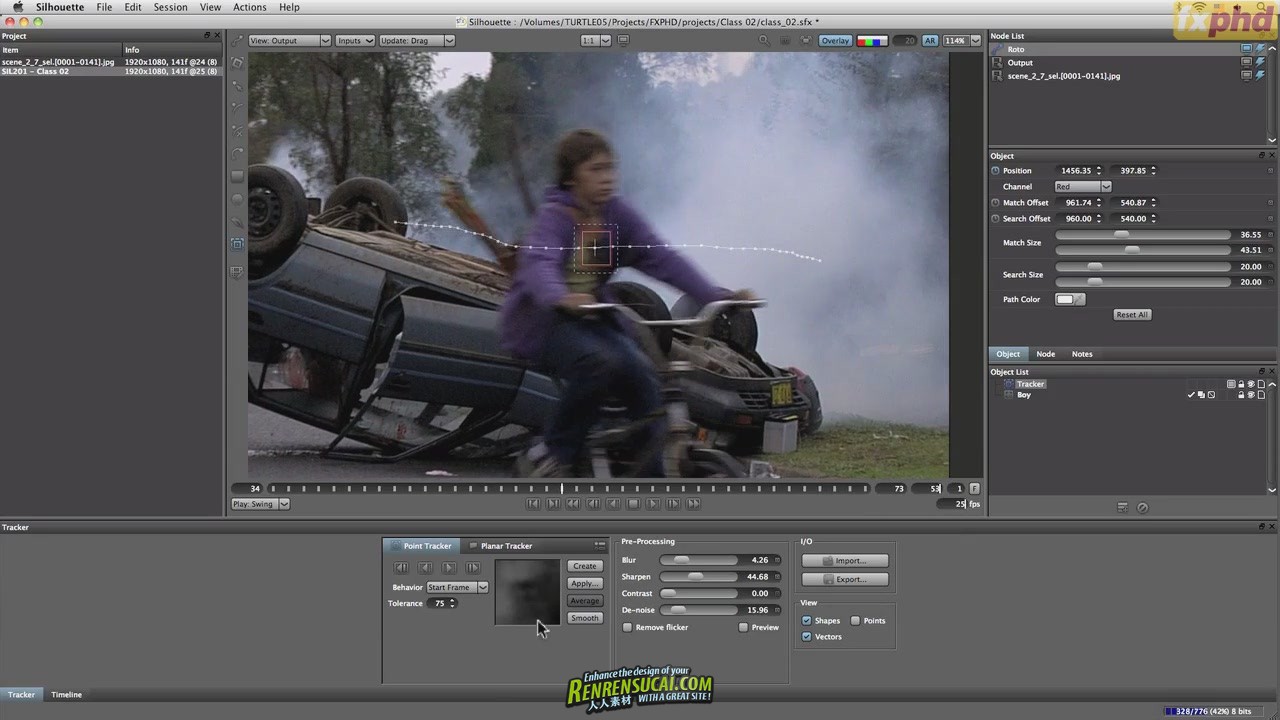Toggle visibility eye of Tracker object
The image size is (1280, 720).
pyautogui.click(x=1251, y=384)
